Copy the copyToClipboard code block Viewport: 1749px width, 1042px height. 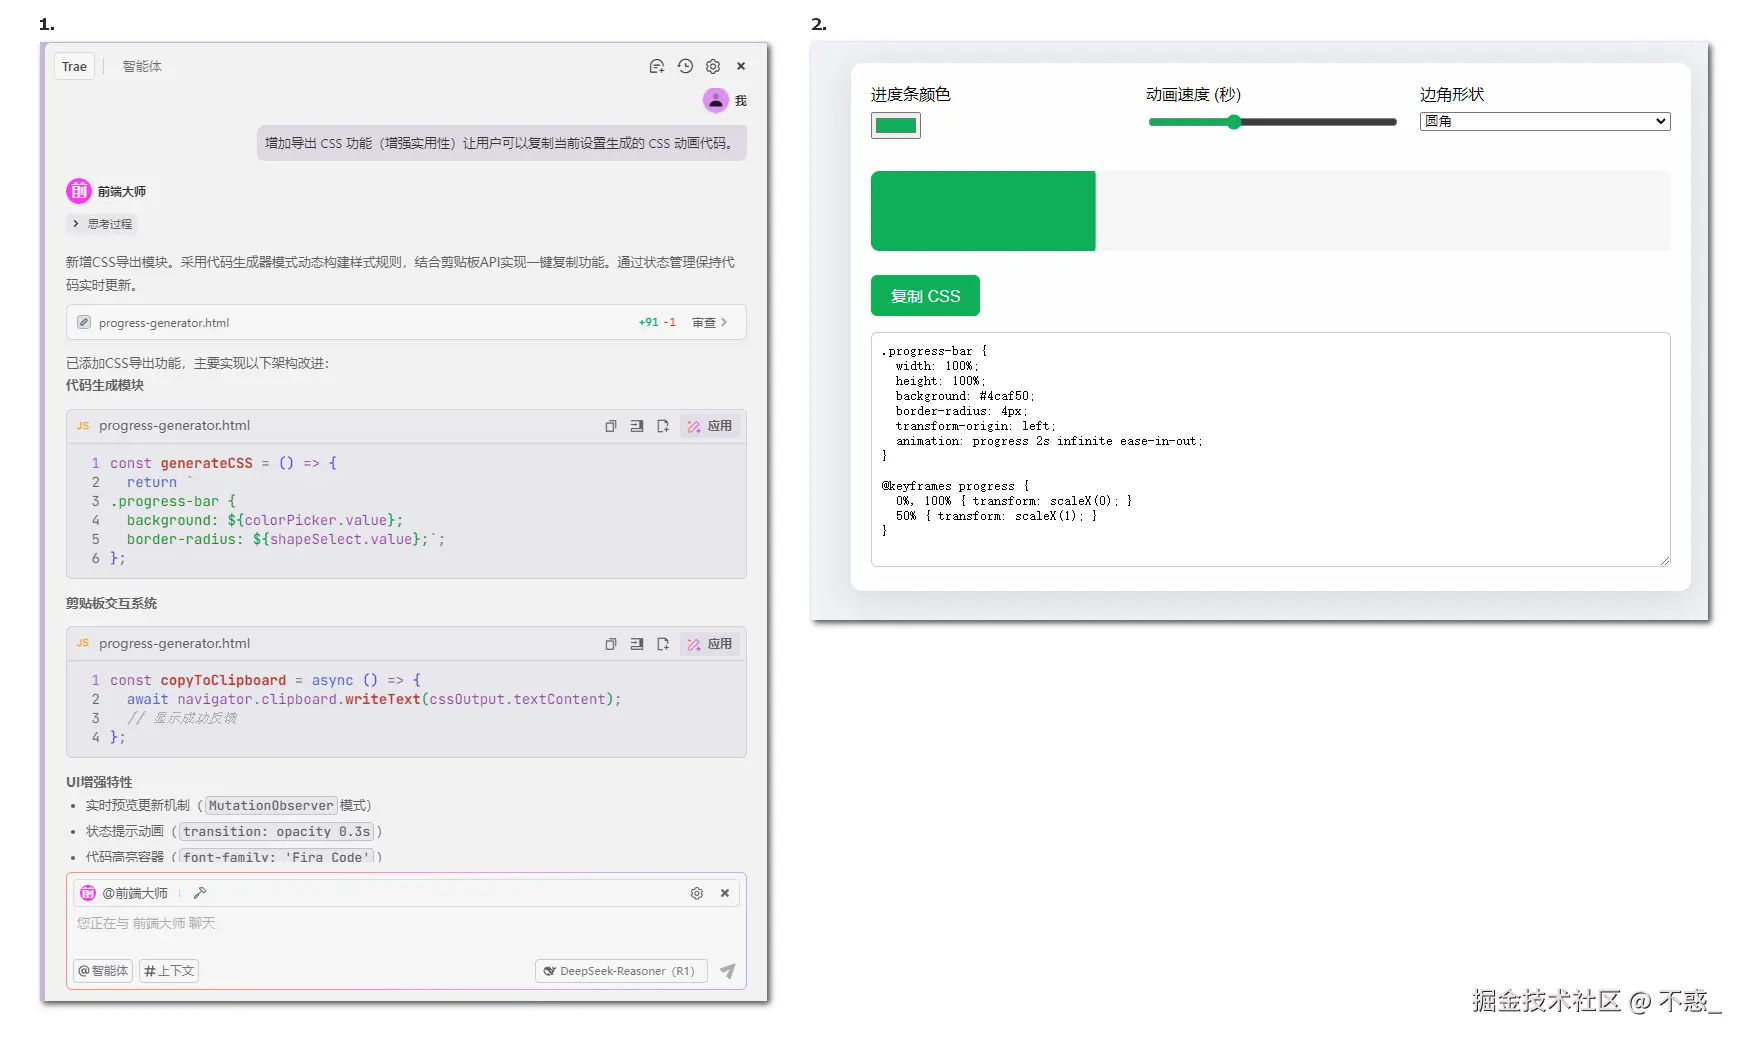(x=611, y=644)
